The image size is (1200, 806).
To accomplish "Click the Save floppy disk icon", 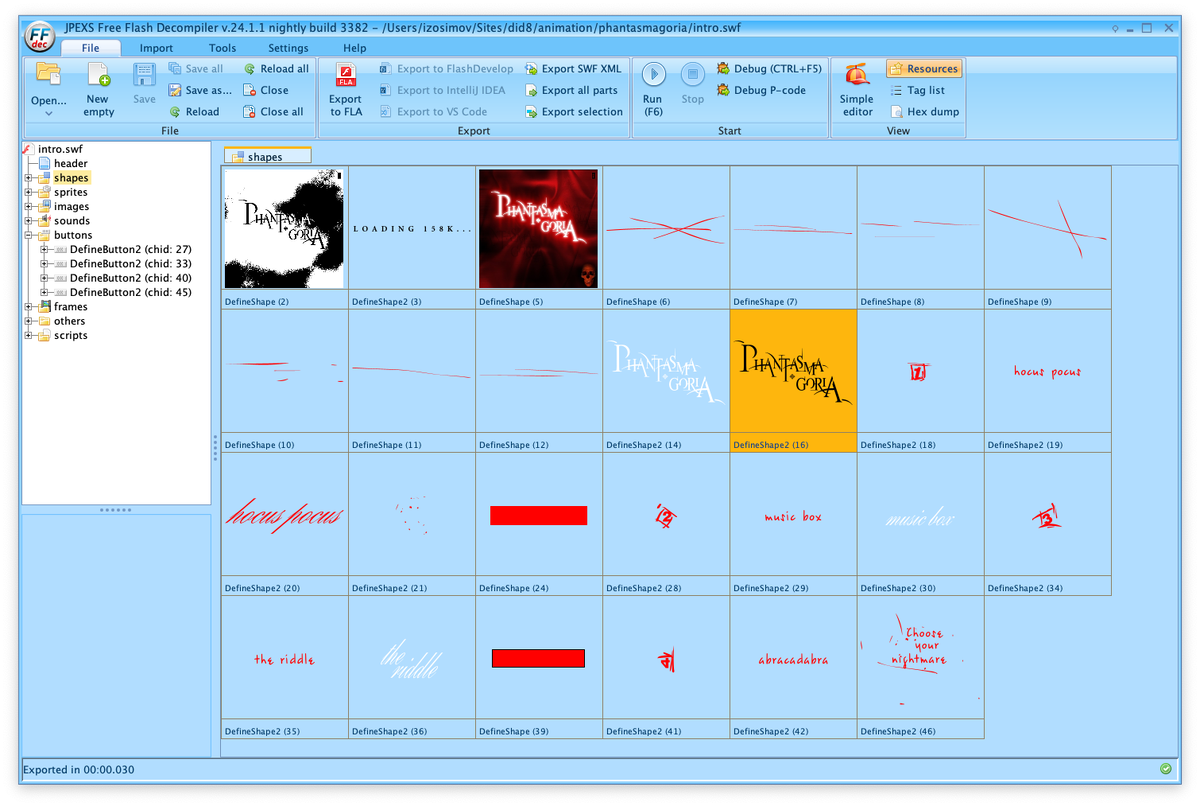I will pyautogui.click(x=144, y=75).
